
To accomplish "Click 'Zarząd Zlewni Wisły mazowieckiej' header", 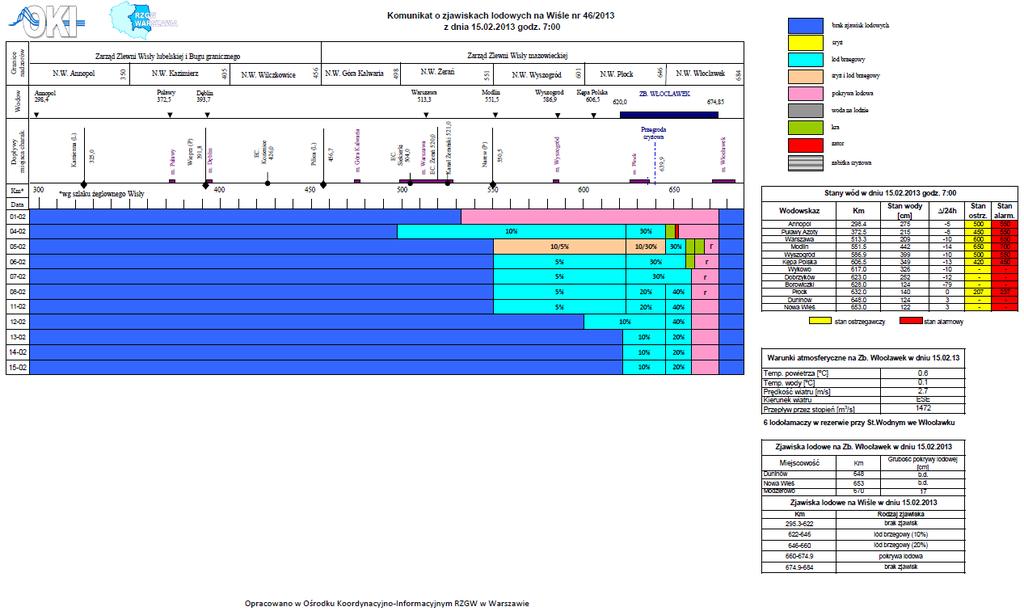I will click(517, 55).
